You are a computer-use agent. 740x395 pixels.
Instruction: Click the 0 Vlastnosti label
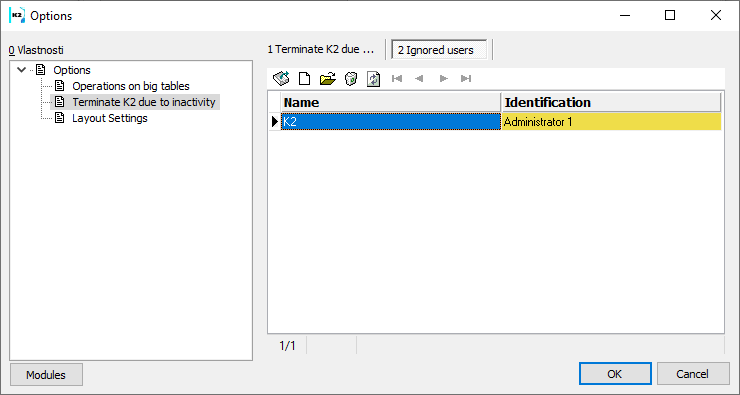pos(36,50)
